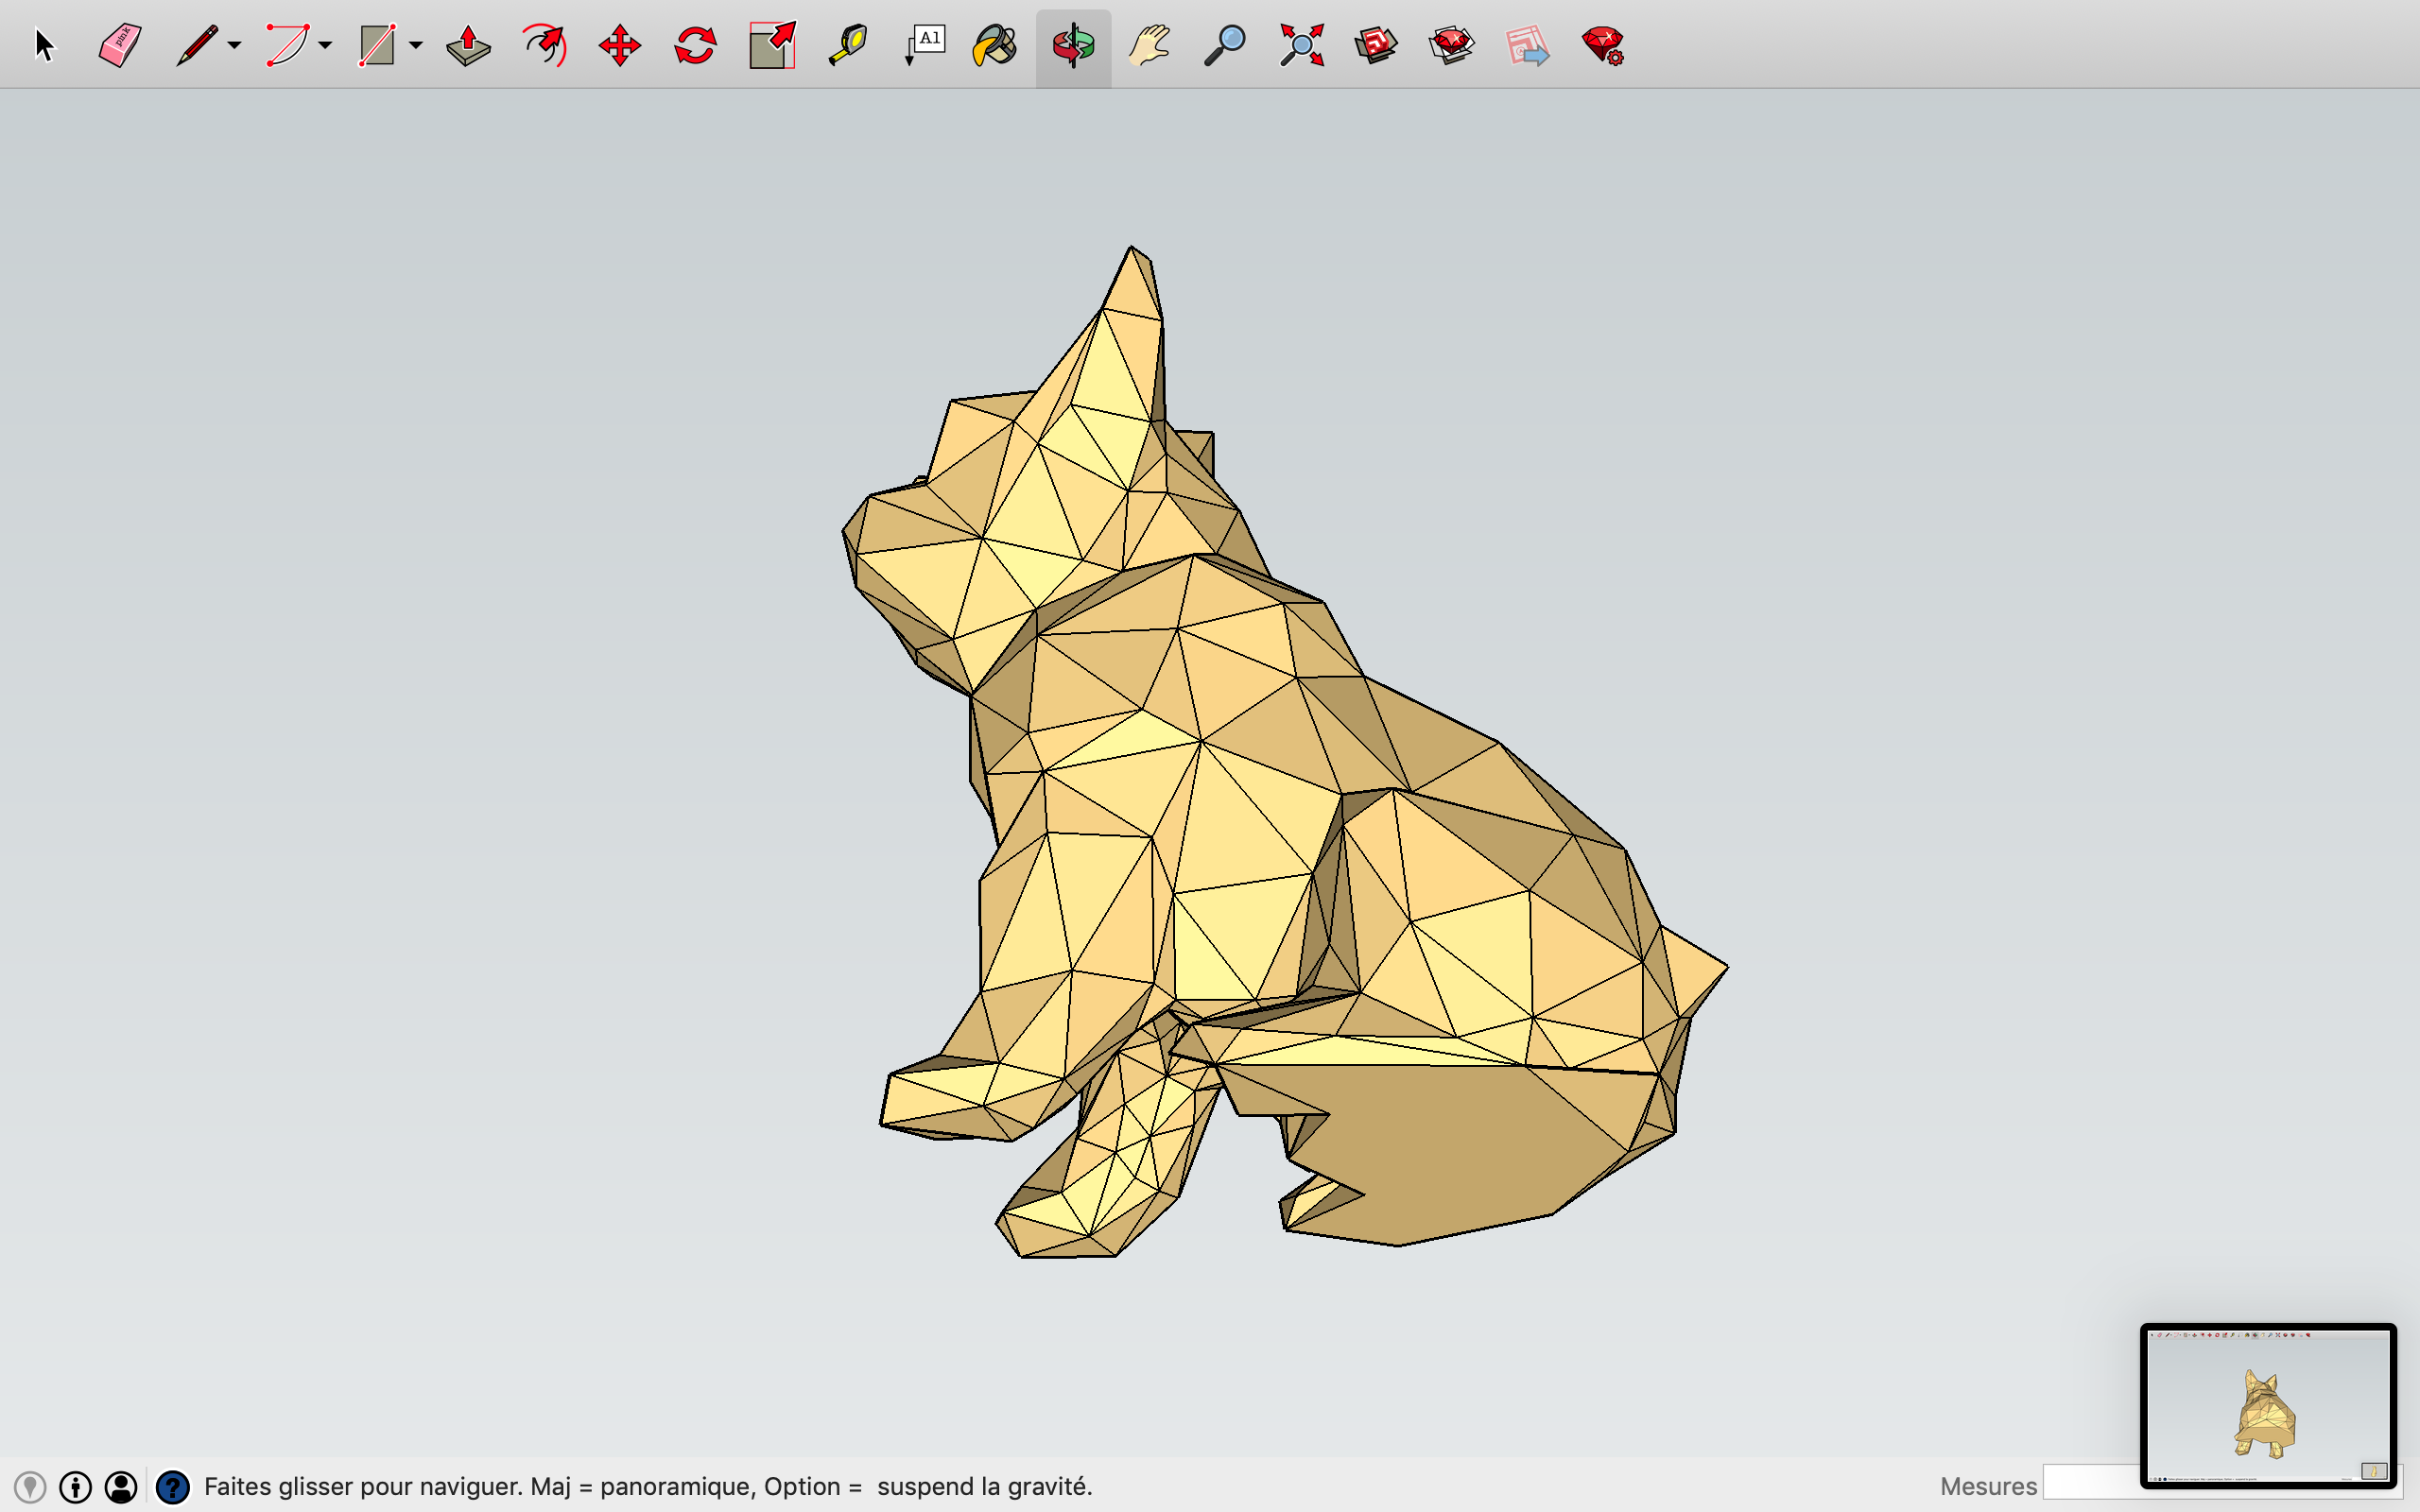The width and height of the screenshot is (2420, 1512).
Task: Click the Mesures input field
Action: [x=2092, y=1481]
